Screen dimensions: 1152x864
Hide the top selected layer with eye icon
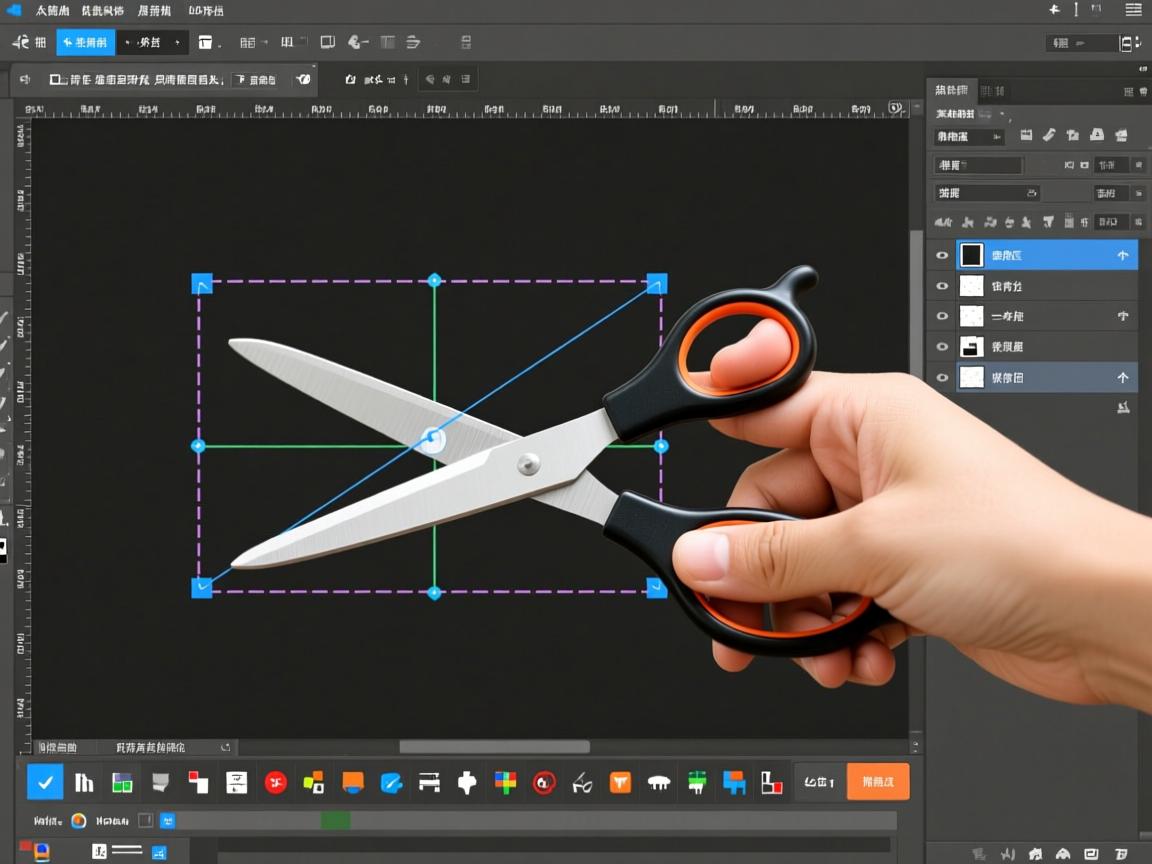click(x=941, y=256)
